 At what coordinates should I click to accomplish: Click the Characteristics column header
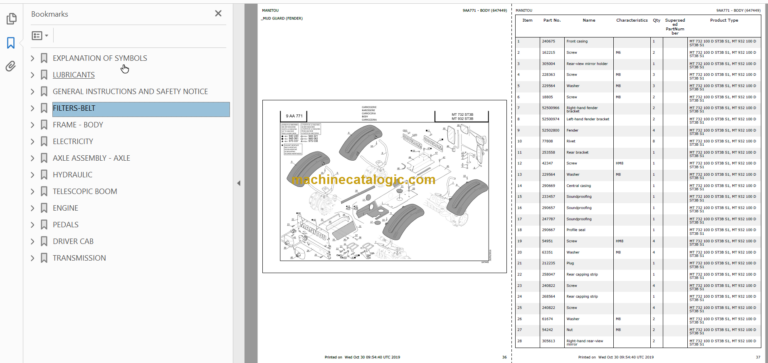pos(632,21)
